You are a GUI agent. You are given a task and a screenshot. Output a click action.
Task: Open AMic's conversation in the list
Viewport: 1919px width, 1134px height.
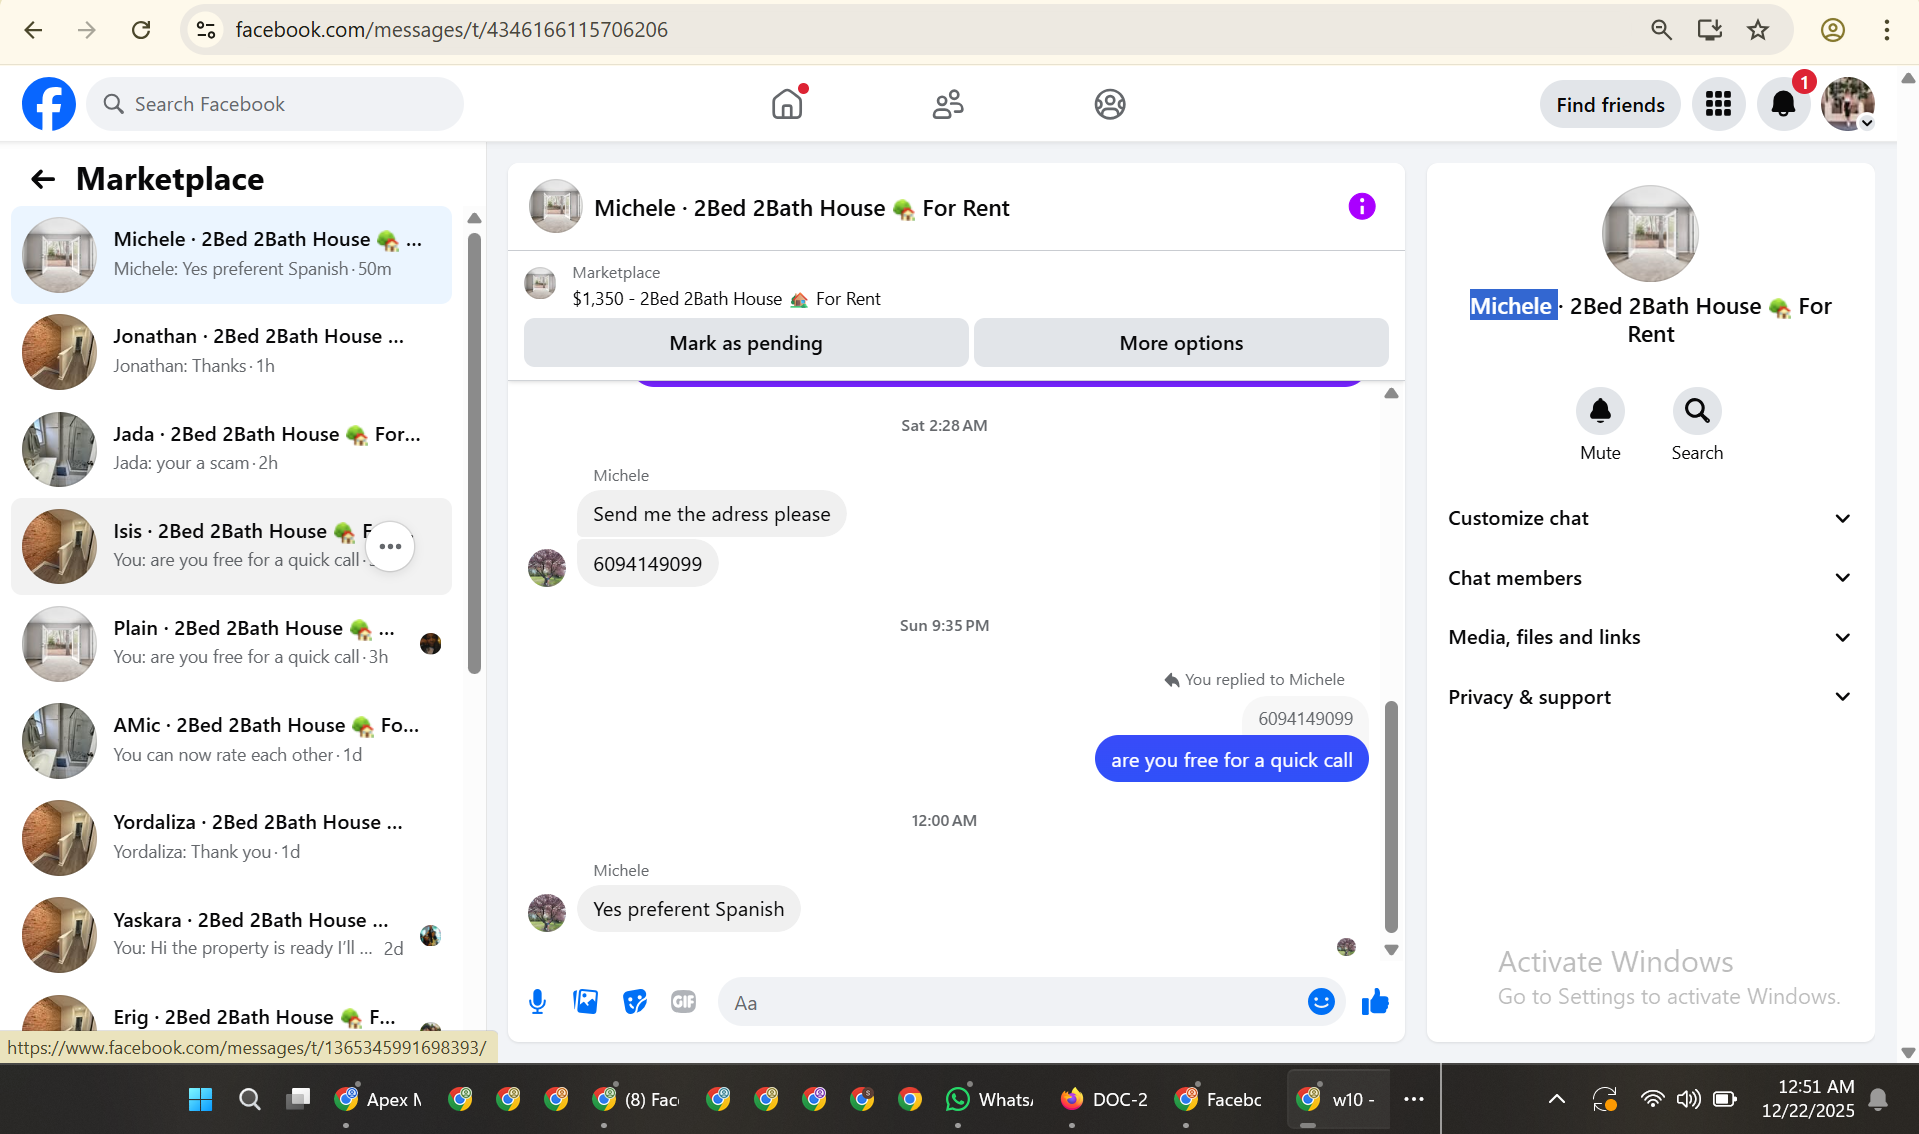231,740
